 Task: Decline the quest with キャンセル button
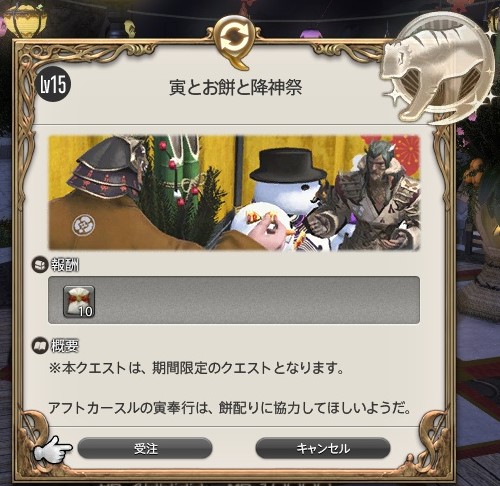(323, 449)
